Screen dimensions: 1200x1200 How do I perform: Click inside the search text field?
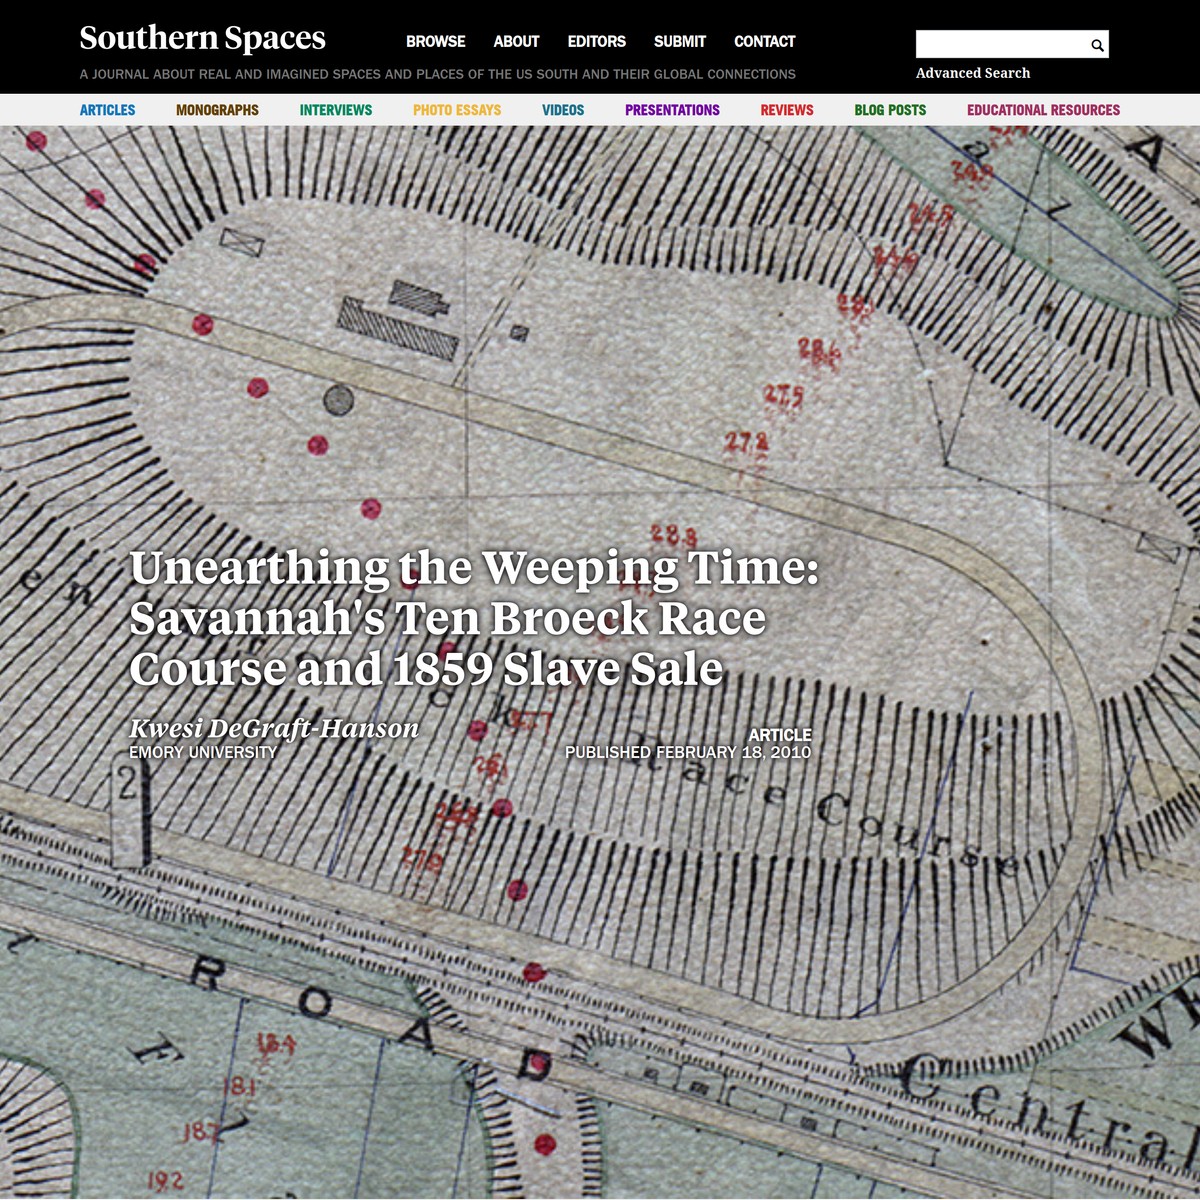tap(1000, 45)
